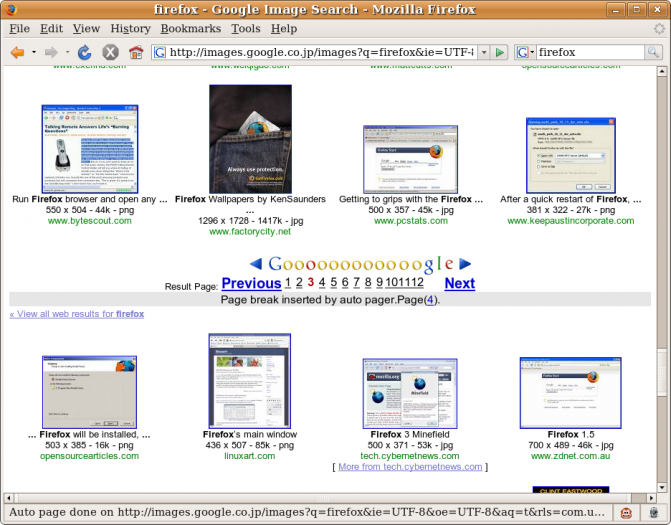Open Firefox's main window thumbnail
The image size is (671, 525).
tap(249, 381)
